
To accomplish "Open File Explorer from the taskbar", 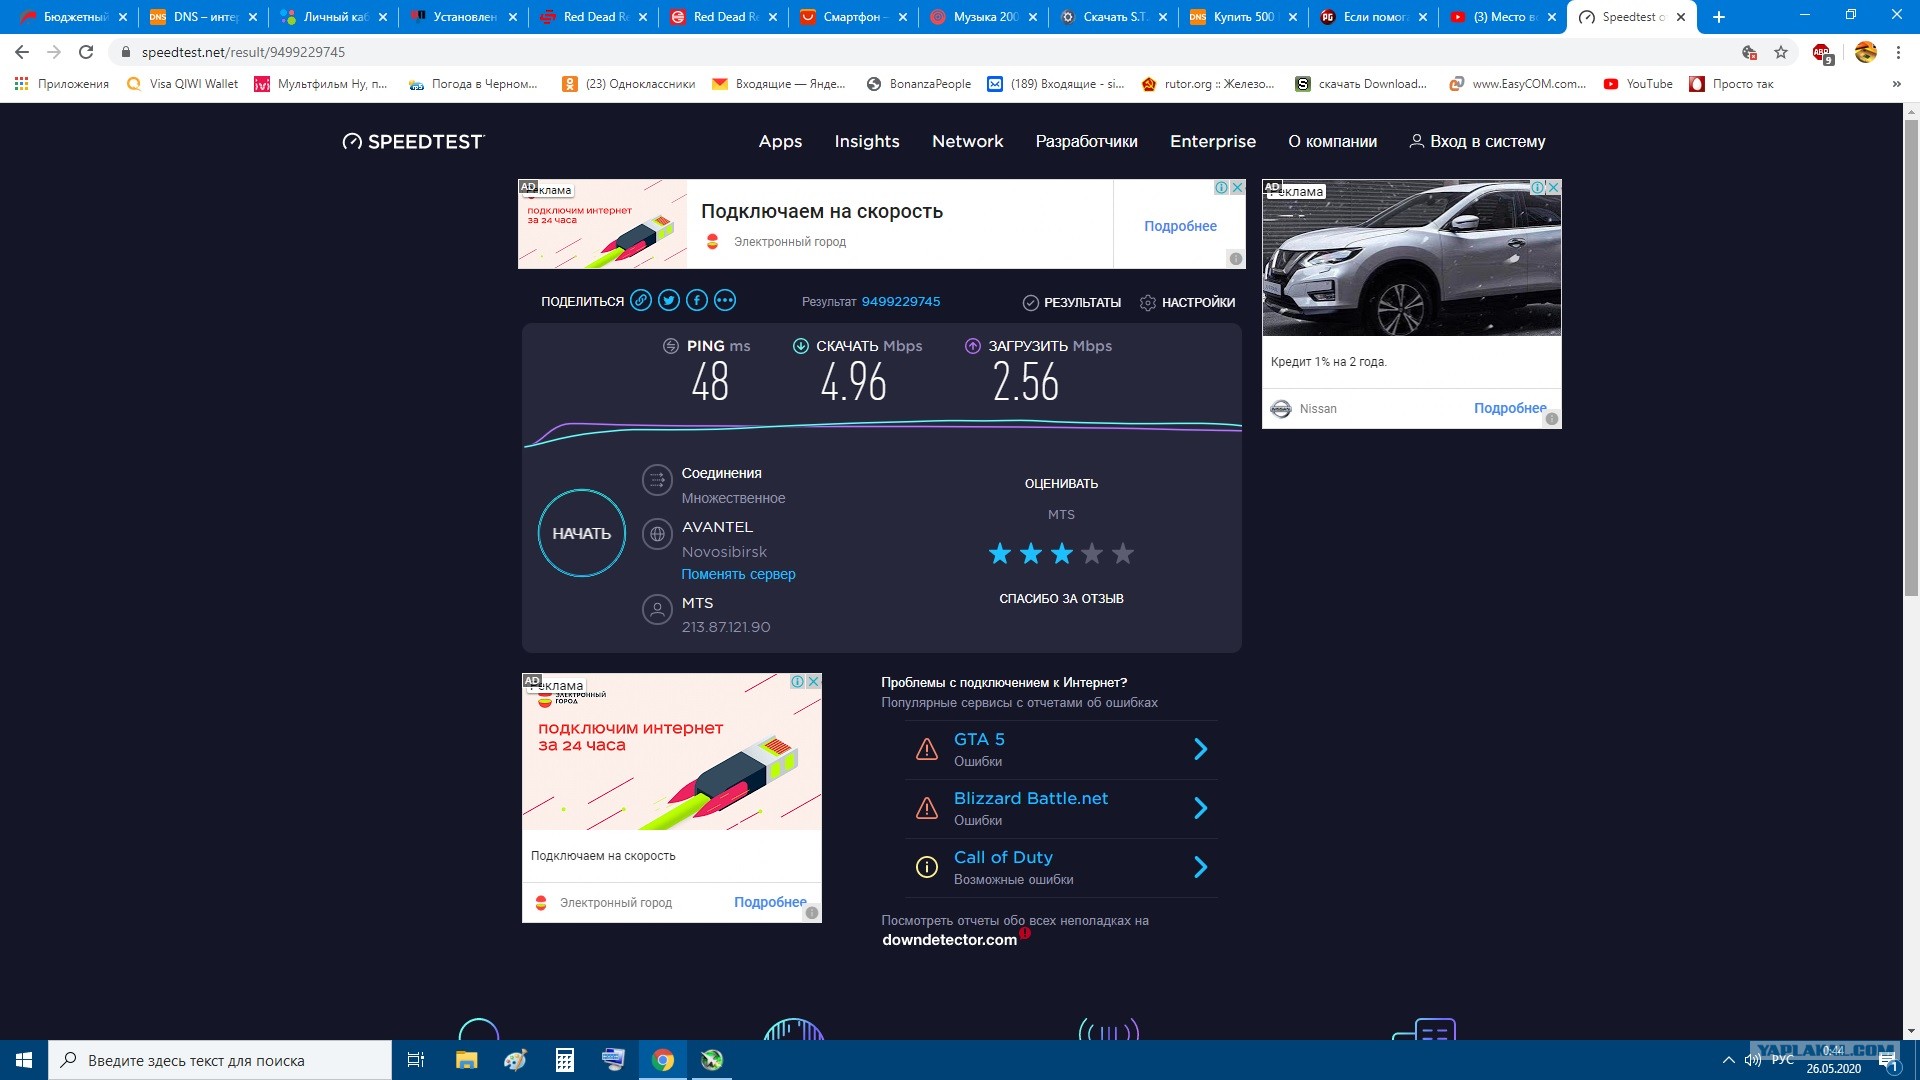I will coord(466,1060).
